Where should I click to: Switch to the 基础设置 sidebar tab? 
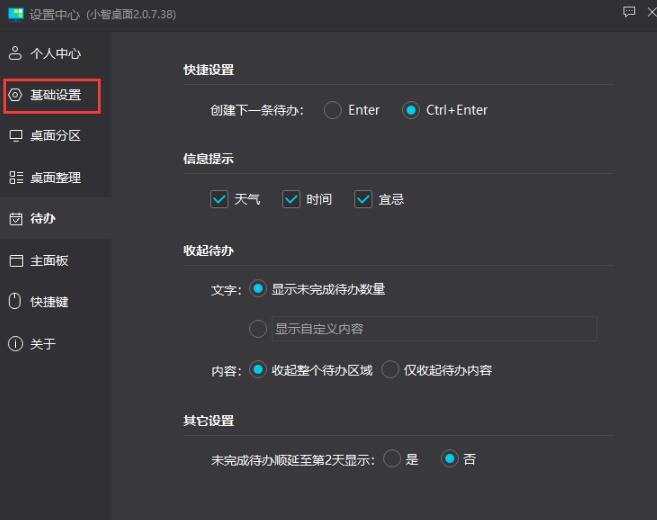pos(56,95)
